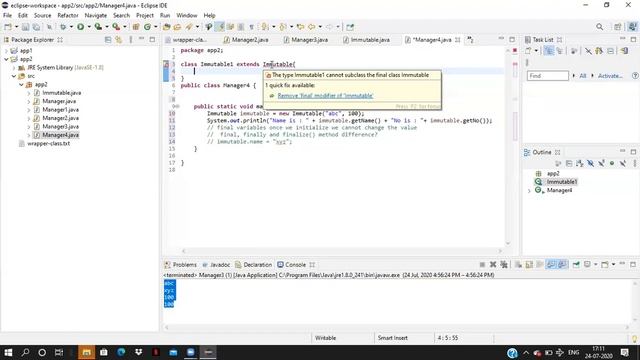Open the notification center on taskbar
This screenshot has width=640, height=360.
pos(624,352)
